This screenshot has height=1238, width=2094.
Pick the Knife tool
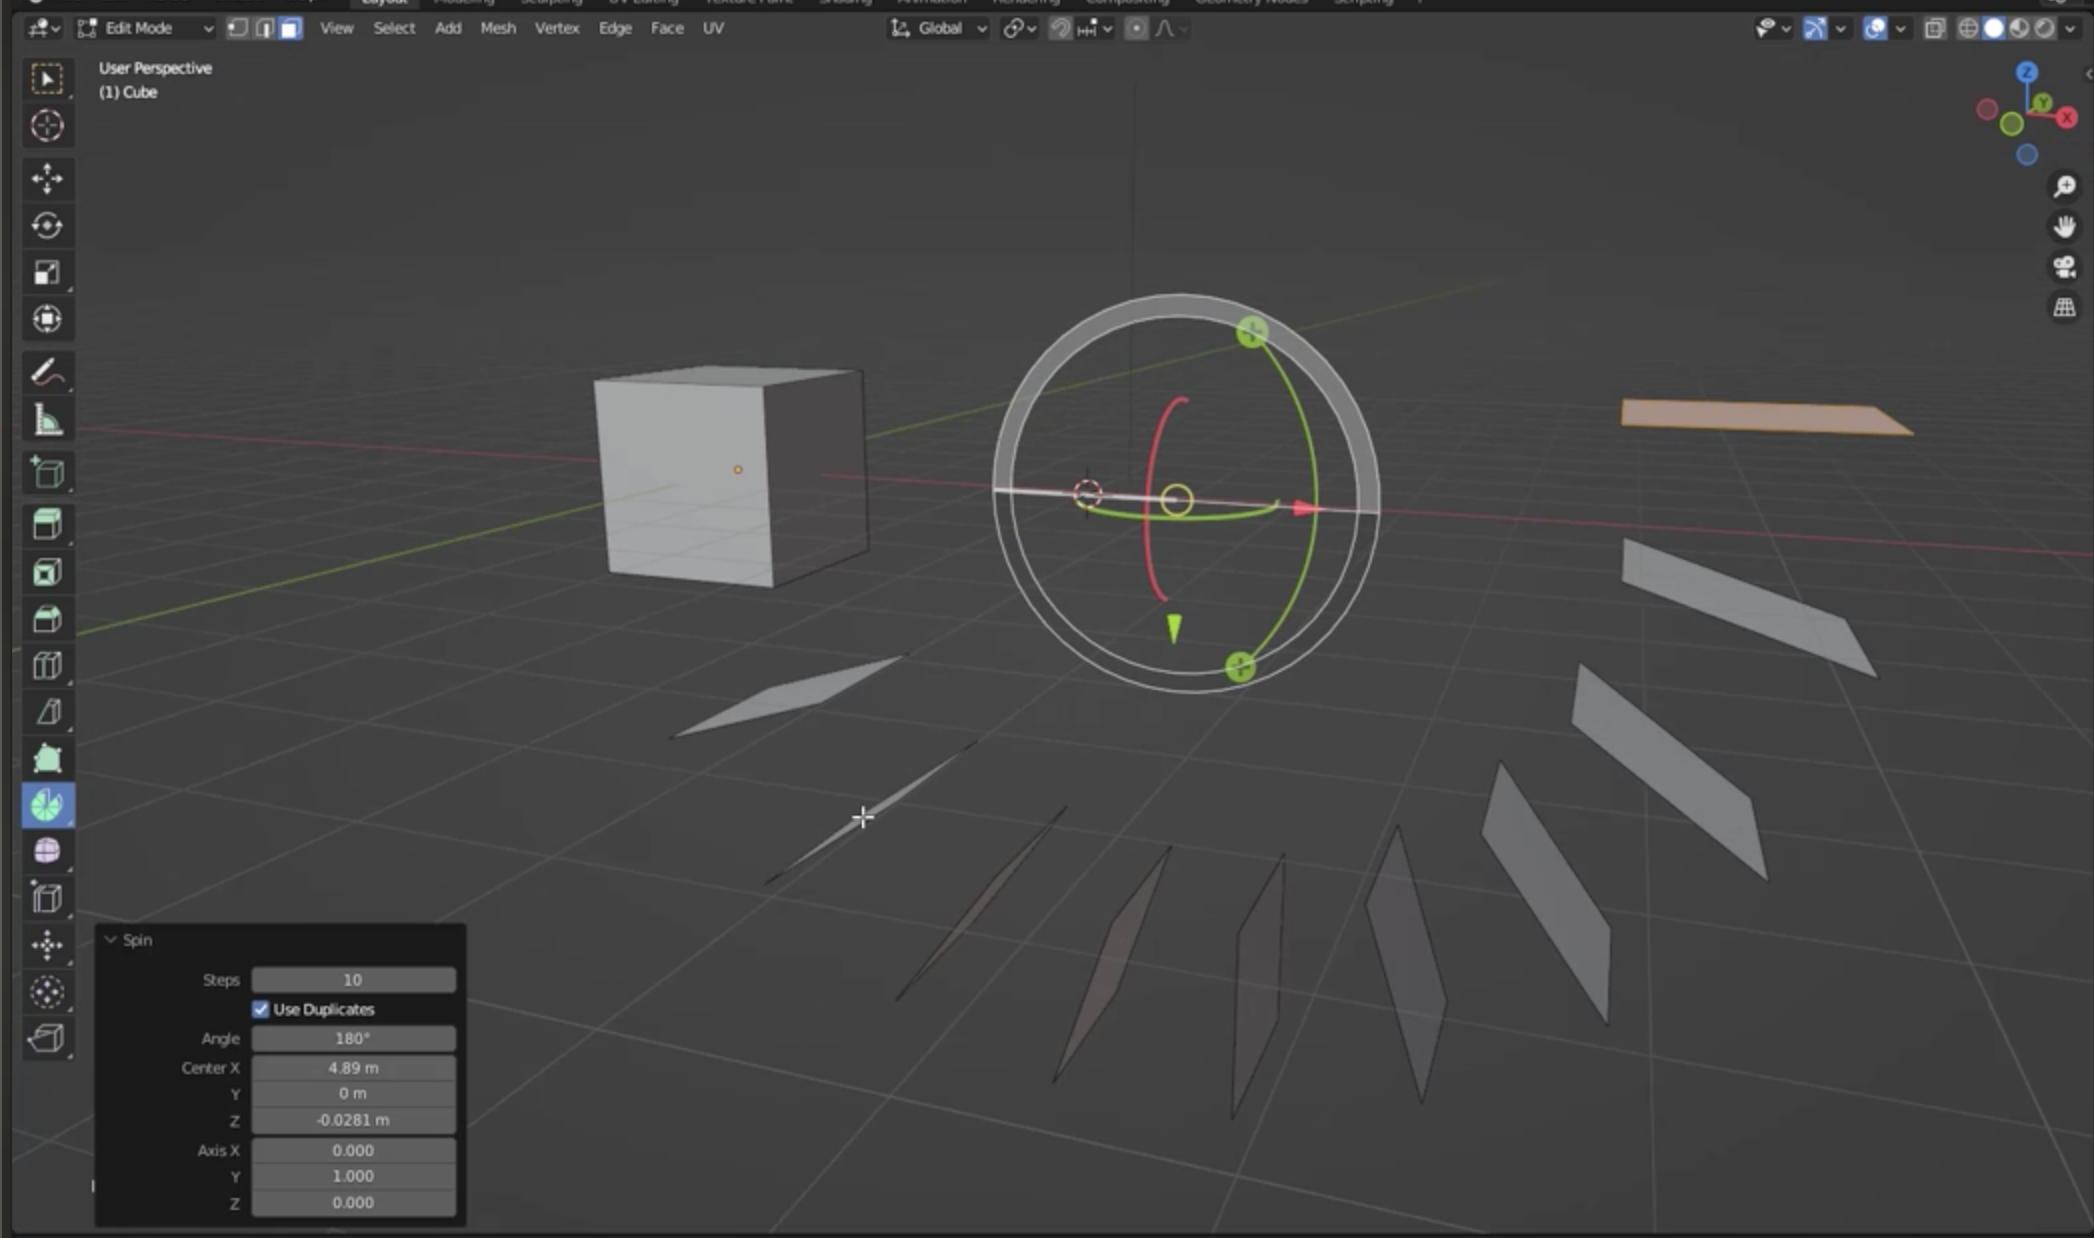click(47, 712)
